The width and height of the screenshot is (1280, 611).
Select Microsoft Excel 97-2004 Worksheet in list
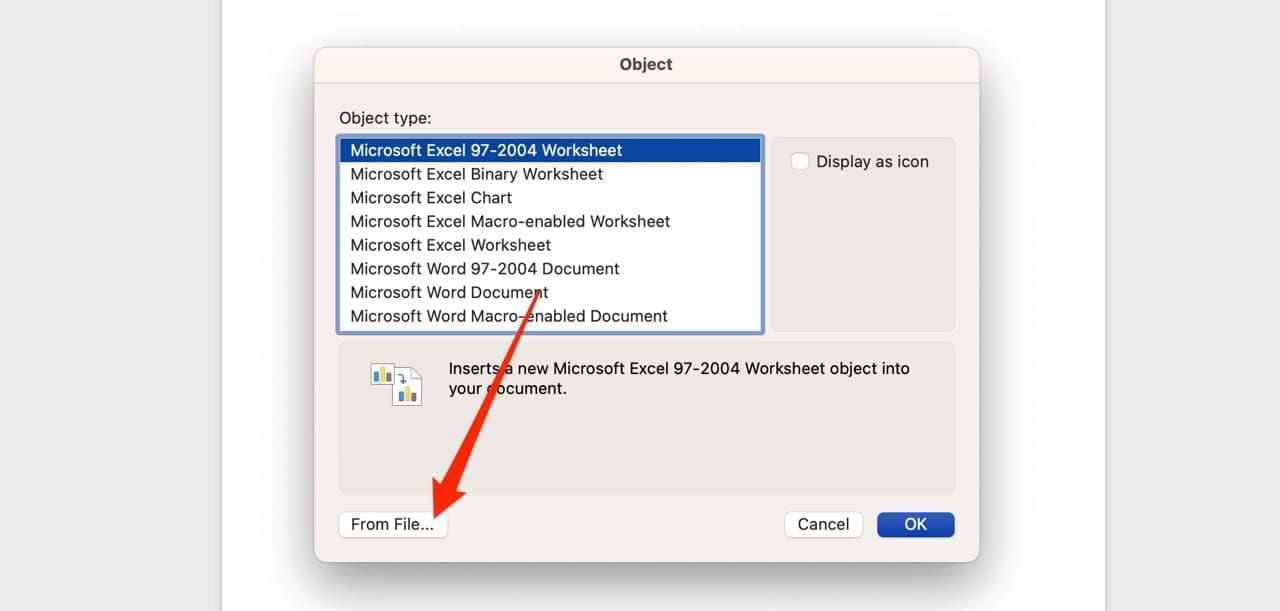click(x=486, y=150)
